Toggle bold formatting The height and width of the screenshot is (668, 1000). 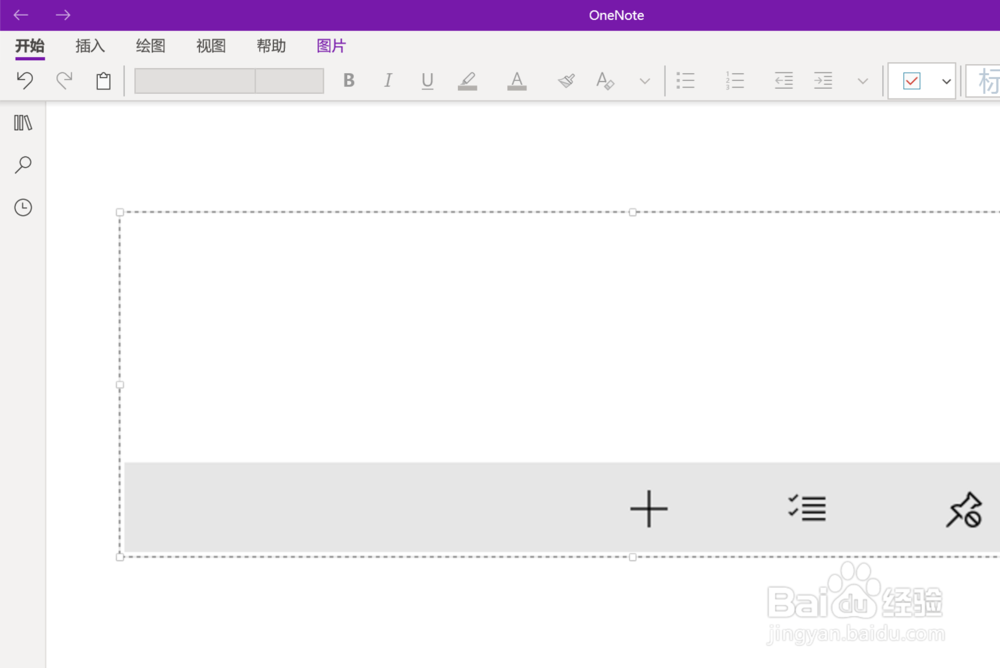(349, 80)
